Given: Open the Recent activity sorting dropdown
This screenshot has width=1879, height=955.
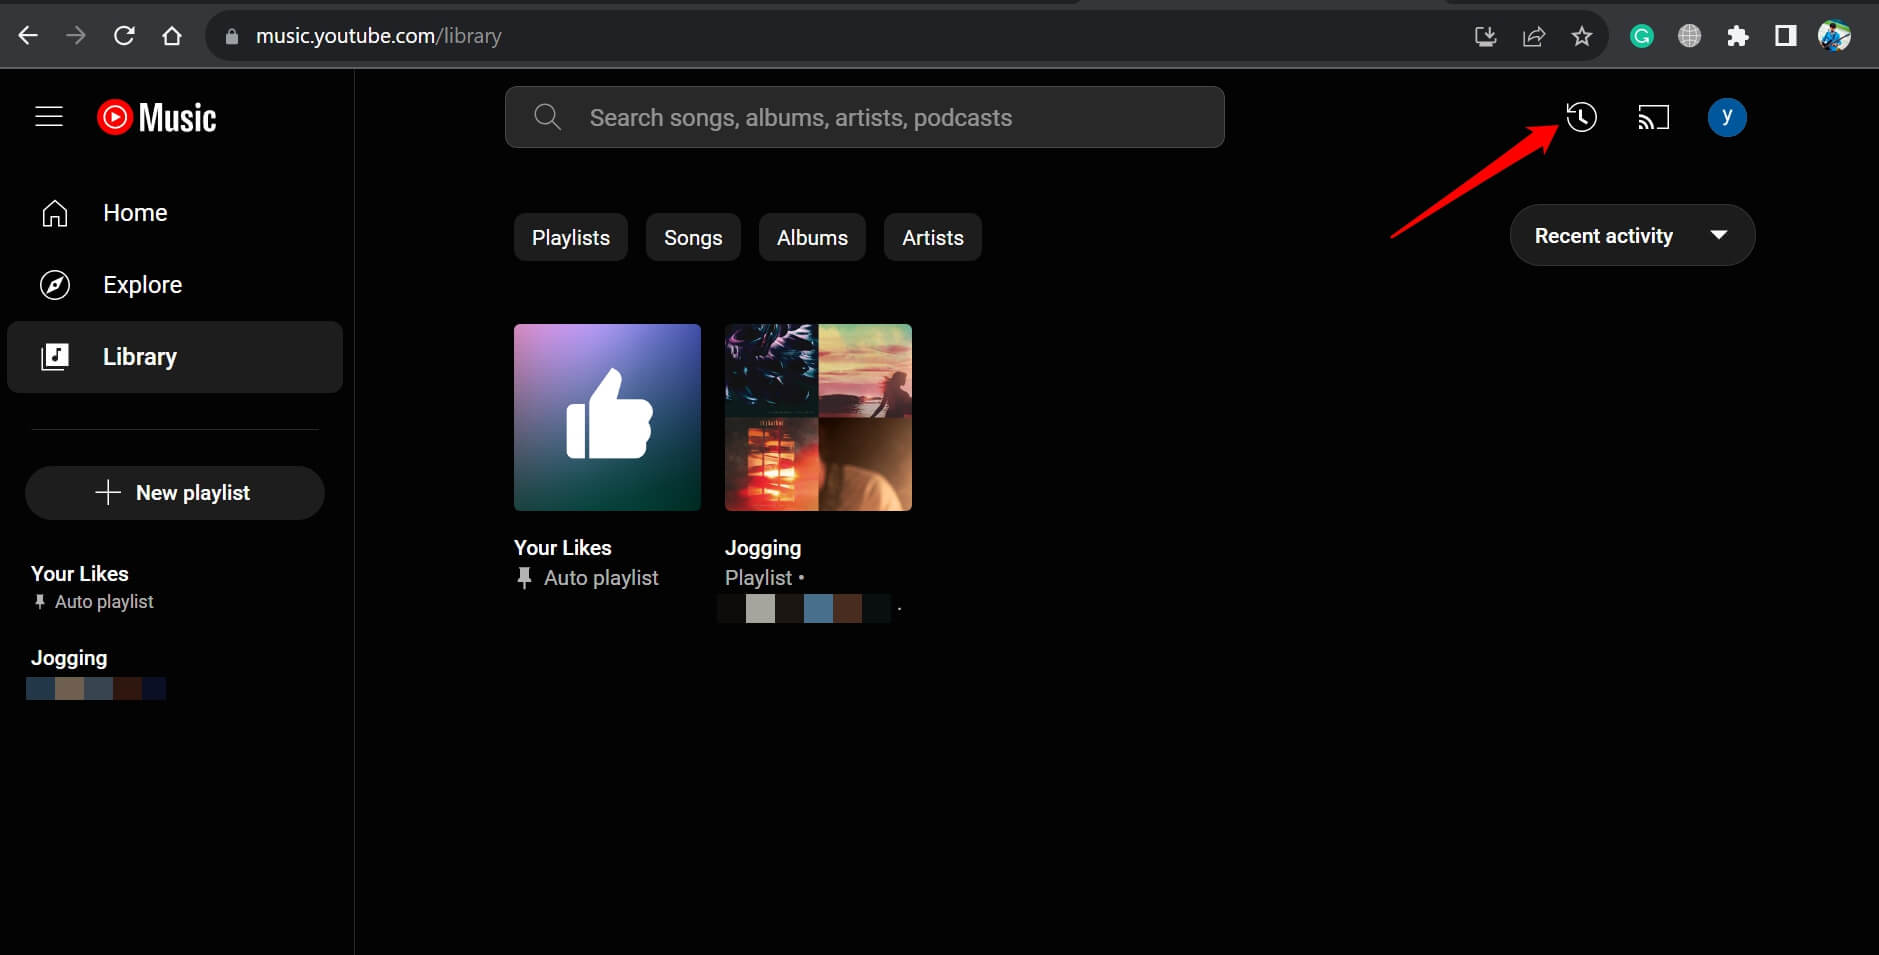Looking at the screenshot, I should pyautogui.click(x=1631, y=235).
